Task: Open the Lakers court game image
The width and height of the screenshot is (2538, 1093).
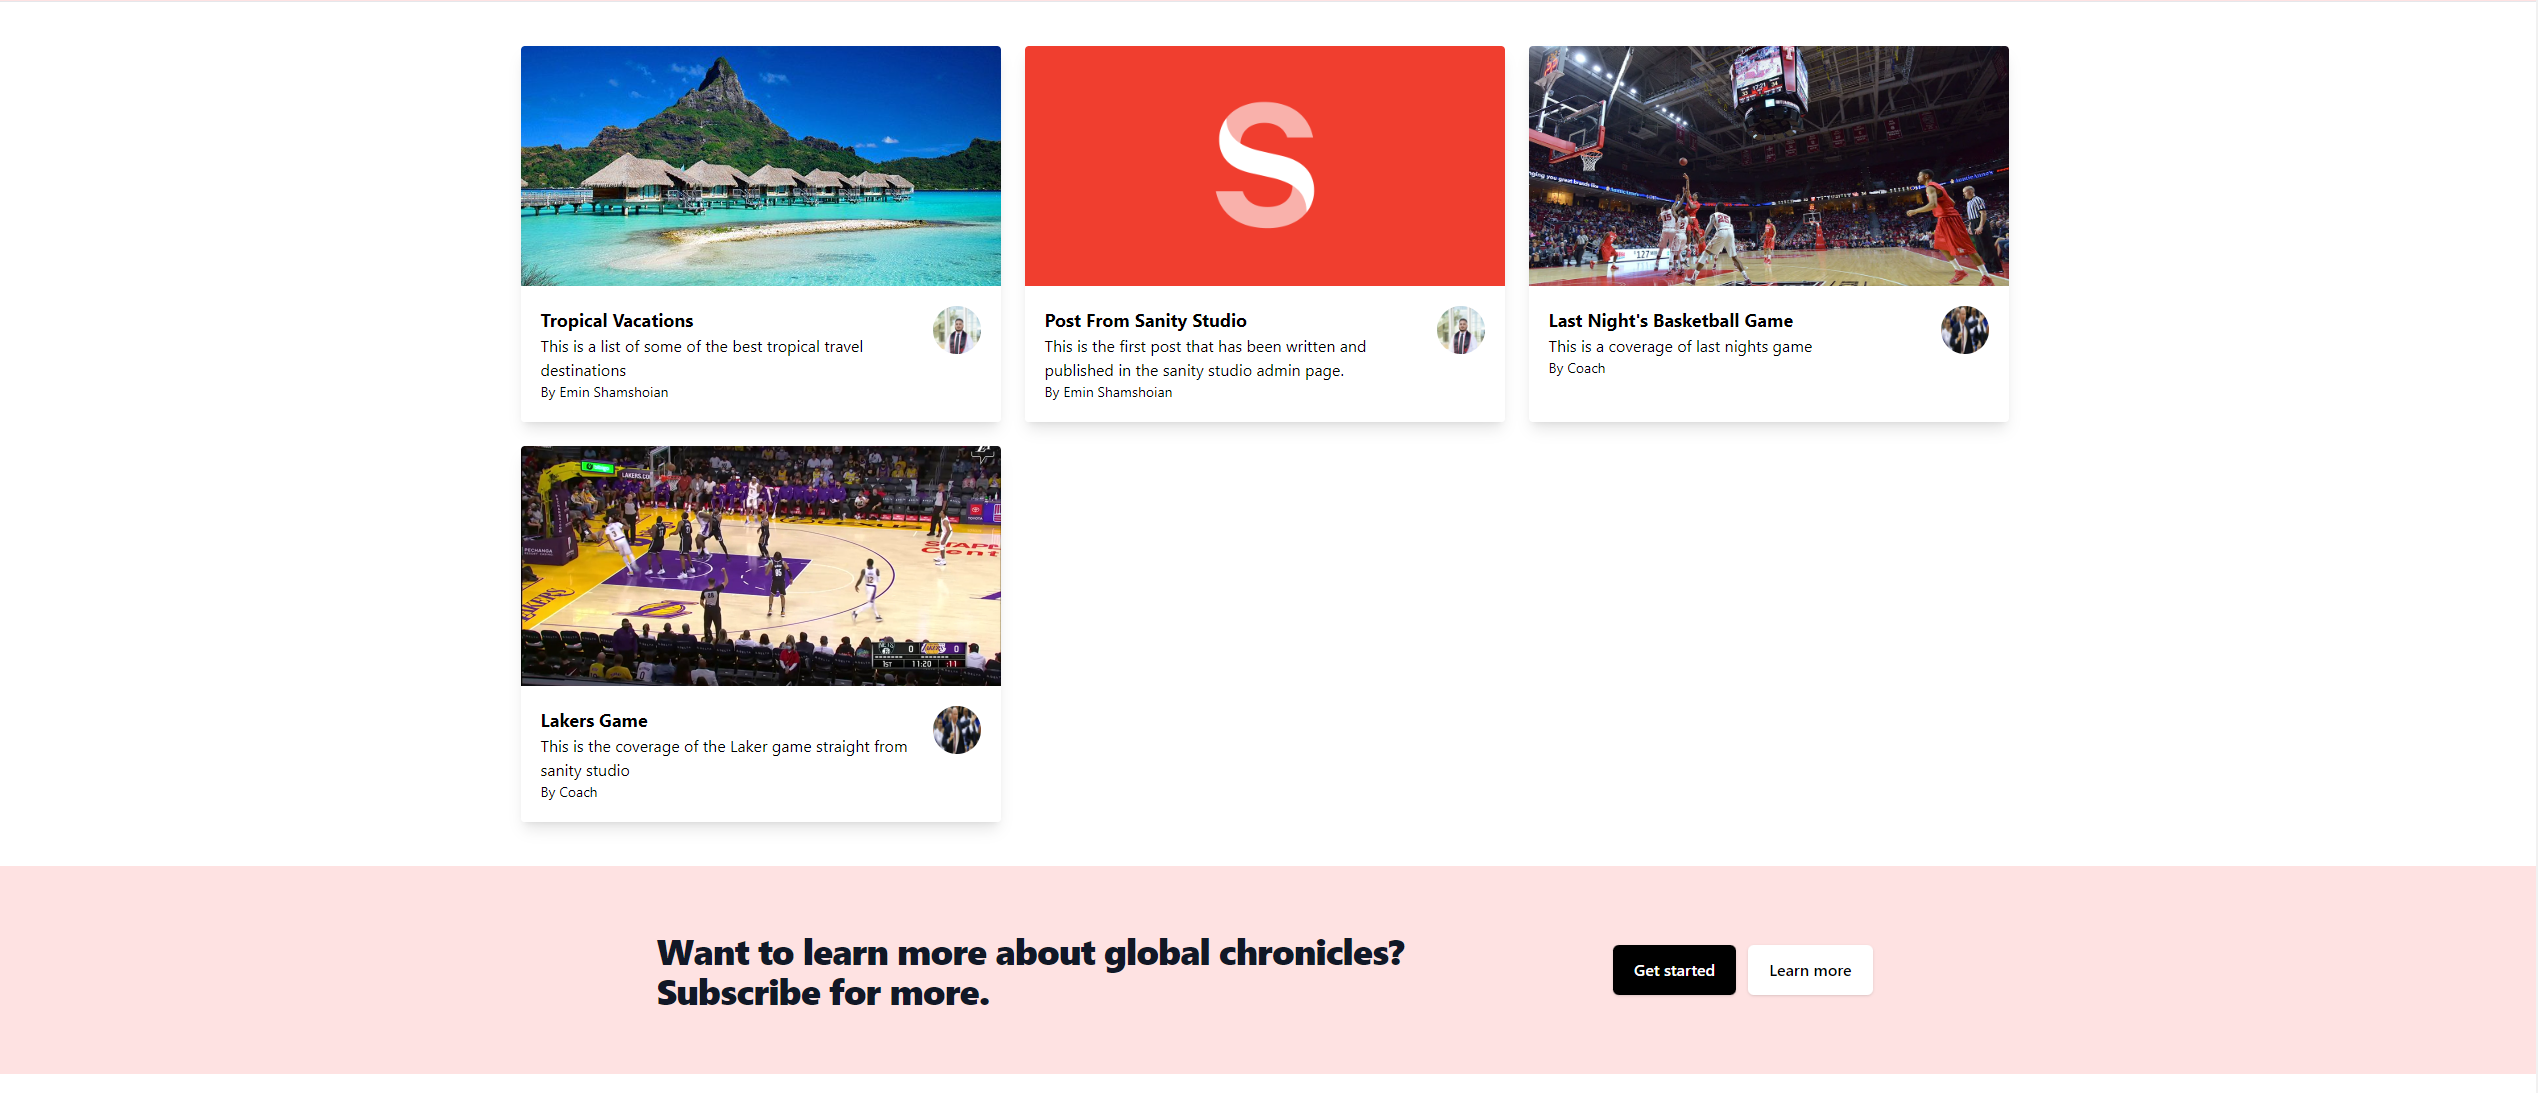Action: [760, 566]
